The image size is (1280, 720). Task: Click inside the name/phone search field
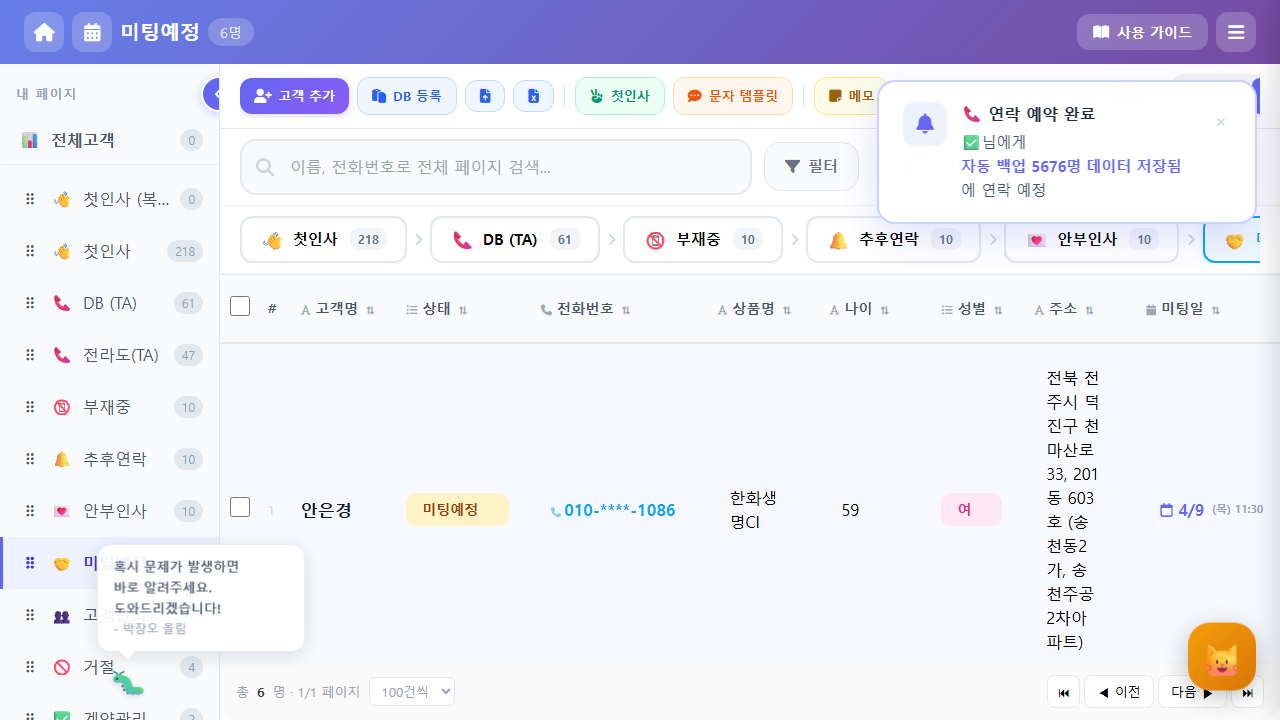pyautogui.click(x=495, y=166)
